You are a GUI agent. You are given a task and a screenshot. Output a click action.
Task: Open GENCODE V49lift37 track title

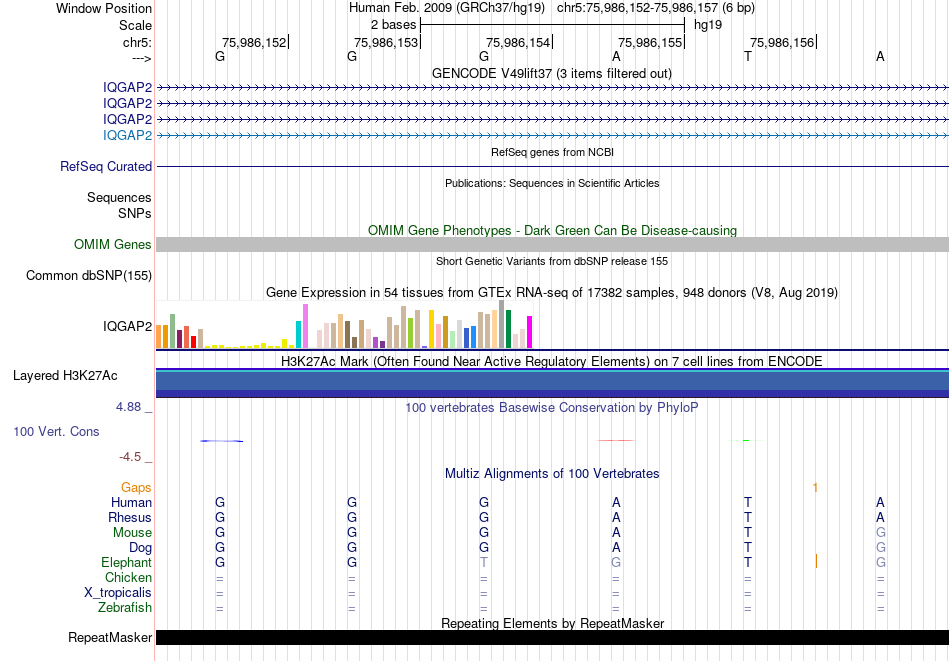552,73
